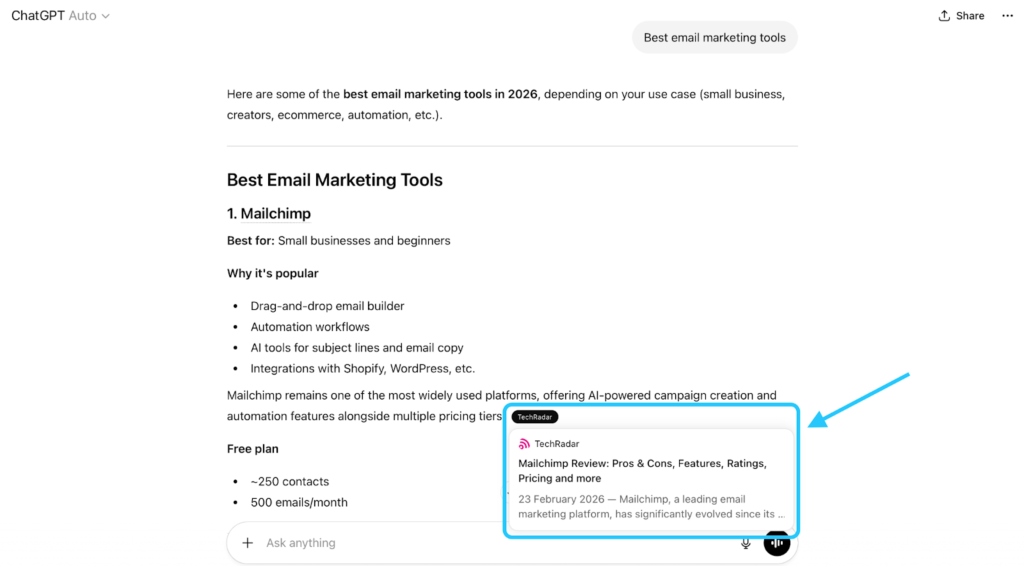
Task: Click the "Why it's popular" label
Action: pyautogui.click(x=272, y=273)
